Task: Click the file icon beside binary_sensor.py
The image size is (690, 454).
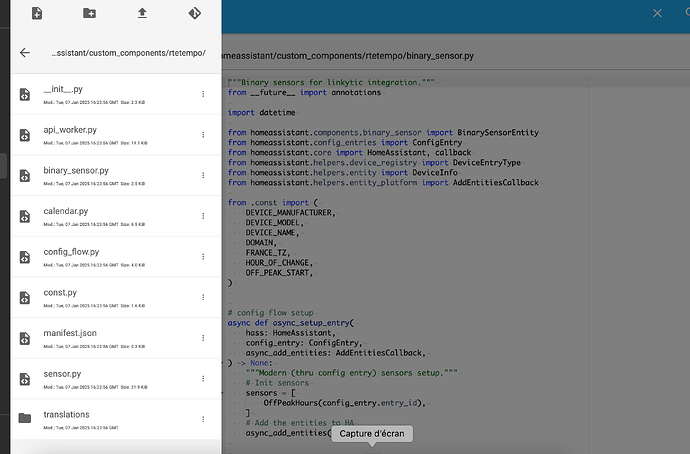Action: [x=25, y=176]
